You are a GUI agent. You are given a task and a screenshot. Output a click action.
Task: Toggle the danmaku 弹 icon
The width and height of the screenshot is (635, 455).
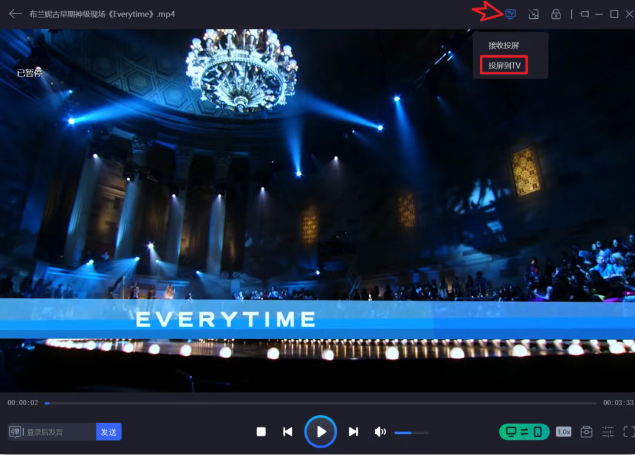click(15, 432)
